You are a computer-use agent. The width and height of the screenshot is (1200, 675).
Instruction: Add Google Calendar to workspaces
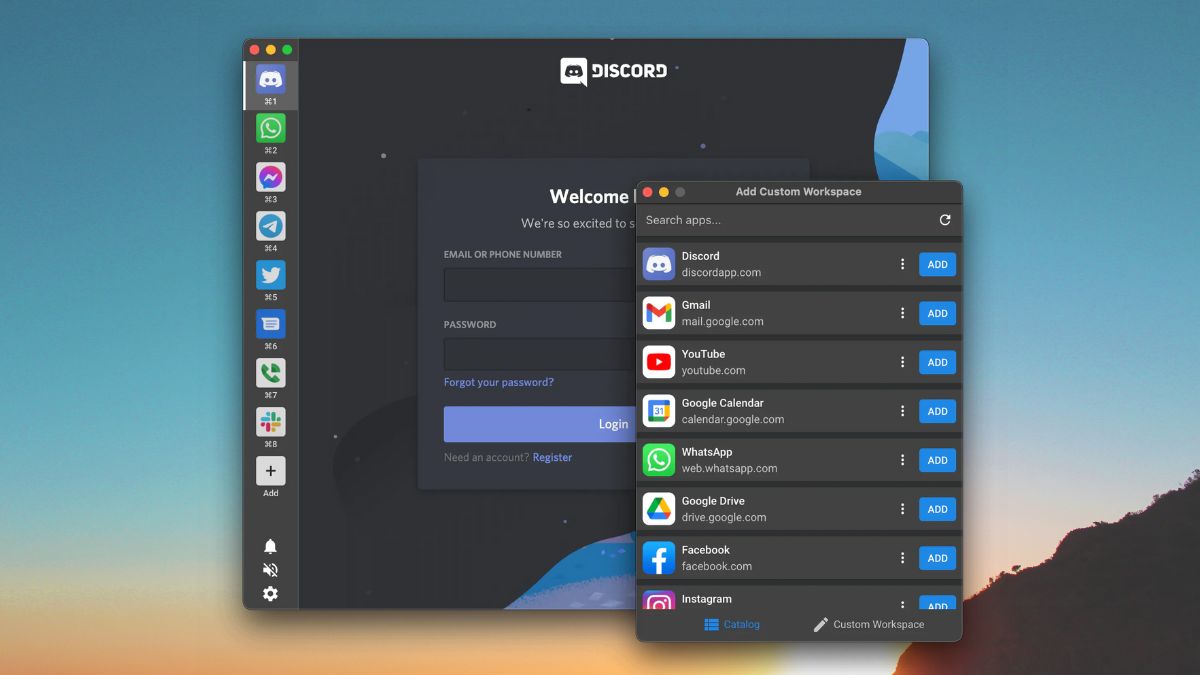pos(937,411)
